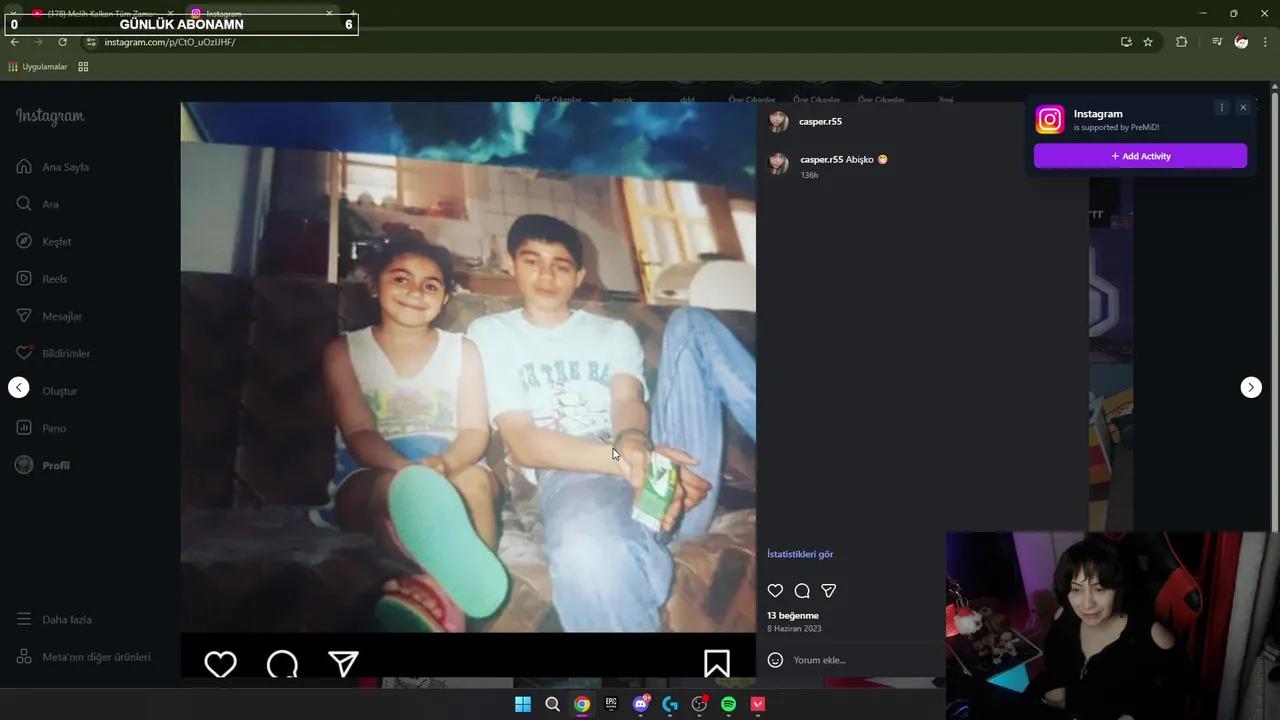This screenshot has width=1280, height=720.
Task: Share post with small paper plane icon
Action: [828, 591]
